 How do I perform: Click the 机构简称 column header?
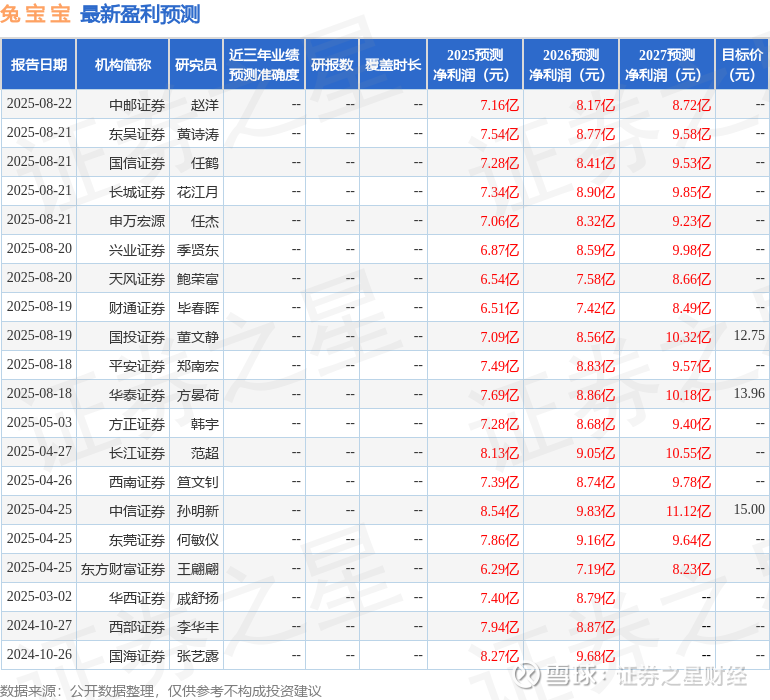pos(122,64)
